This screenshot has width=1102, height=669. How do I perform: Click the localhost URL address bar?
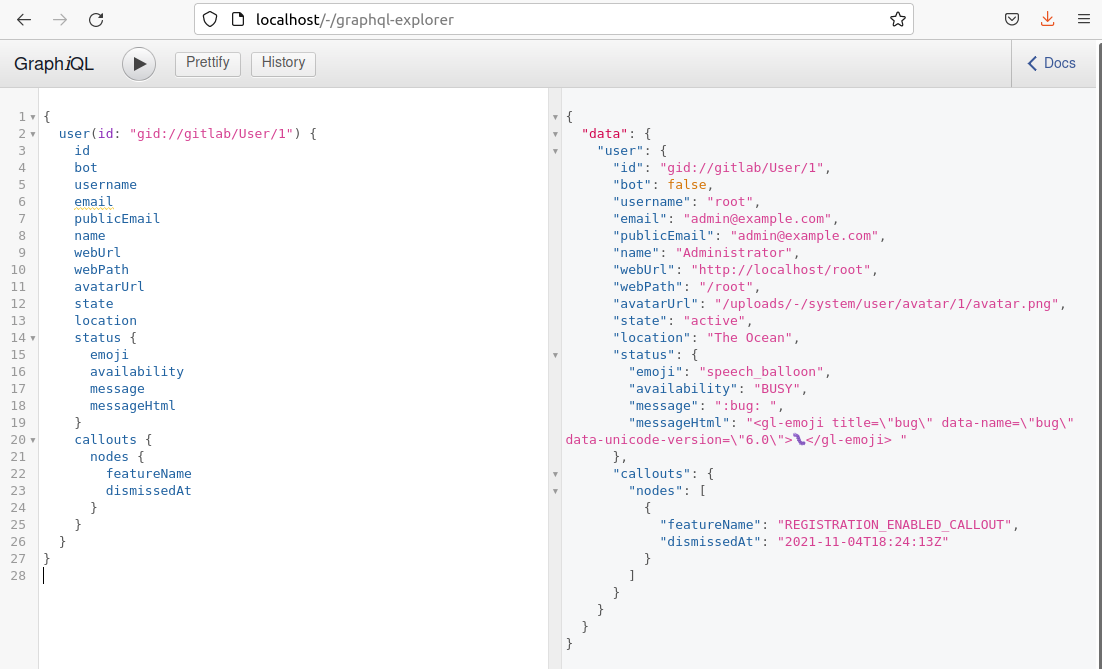pos(550,19)
